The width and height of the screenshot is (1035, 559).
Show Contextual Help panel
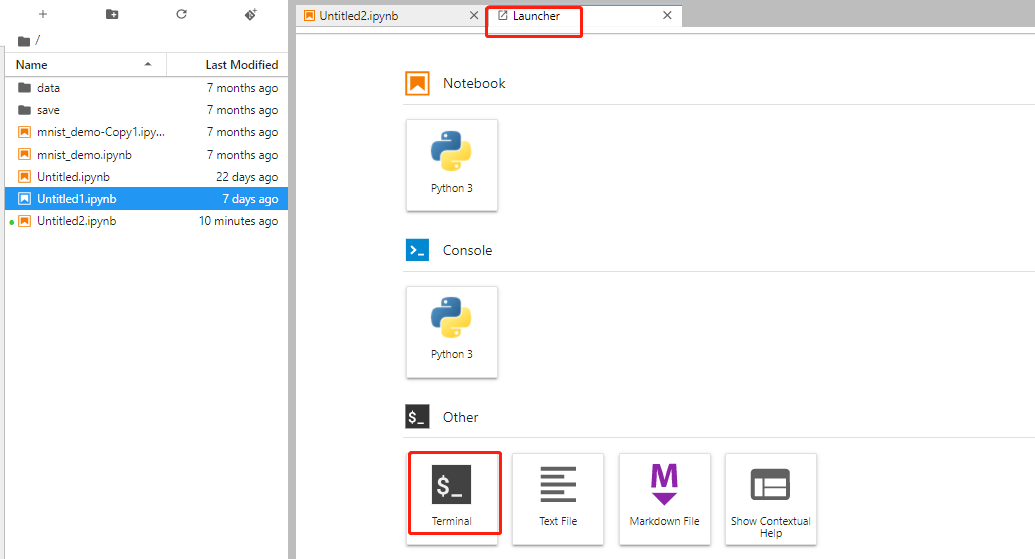click(x=770, y=498)
